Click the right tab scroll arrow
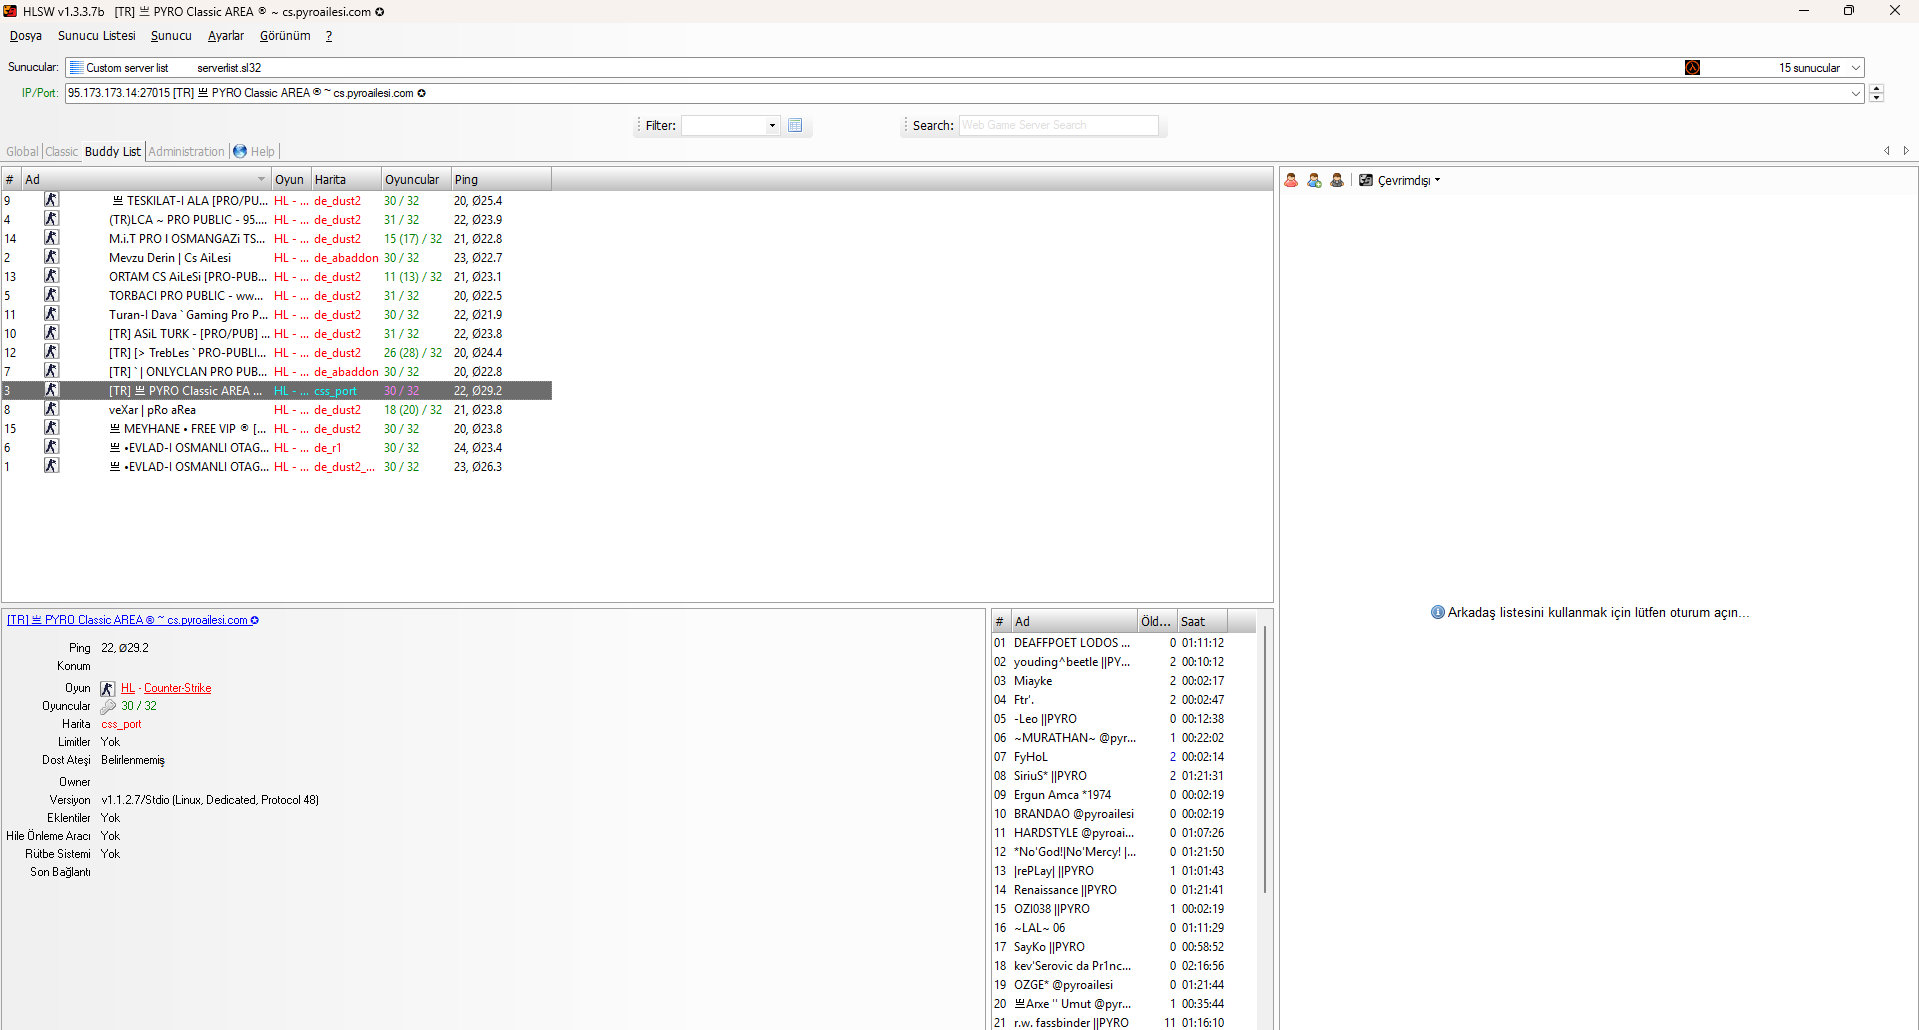The image size is (1919, 1030). [1906, 151]
